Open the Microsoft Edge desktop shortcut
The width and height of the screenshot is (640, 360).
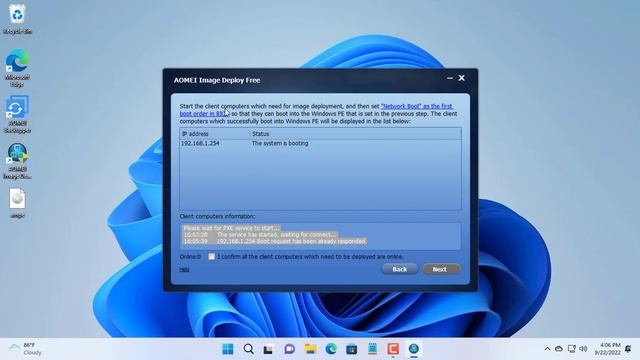(17, 68)
